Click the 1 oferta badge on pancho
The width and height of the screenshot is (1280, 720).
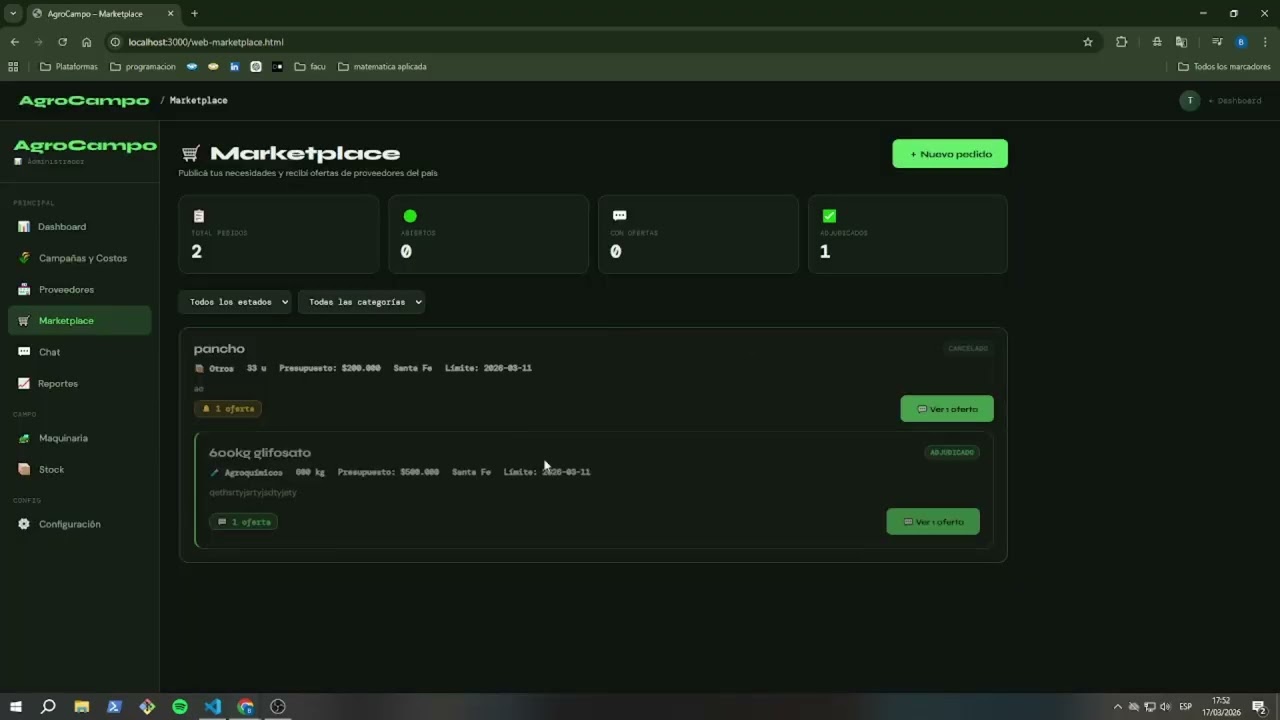tap(228, 409)
